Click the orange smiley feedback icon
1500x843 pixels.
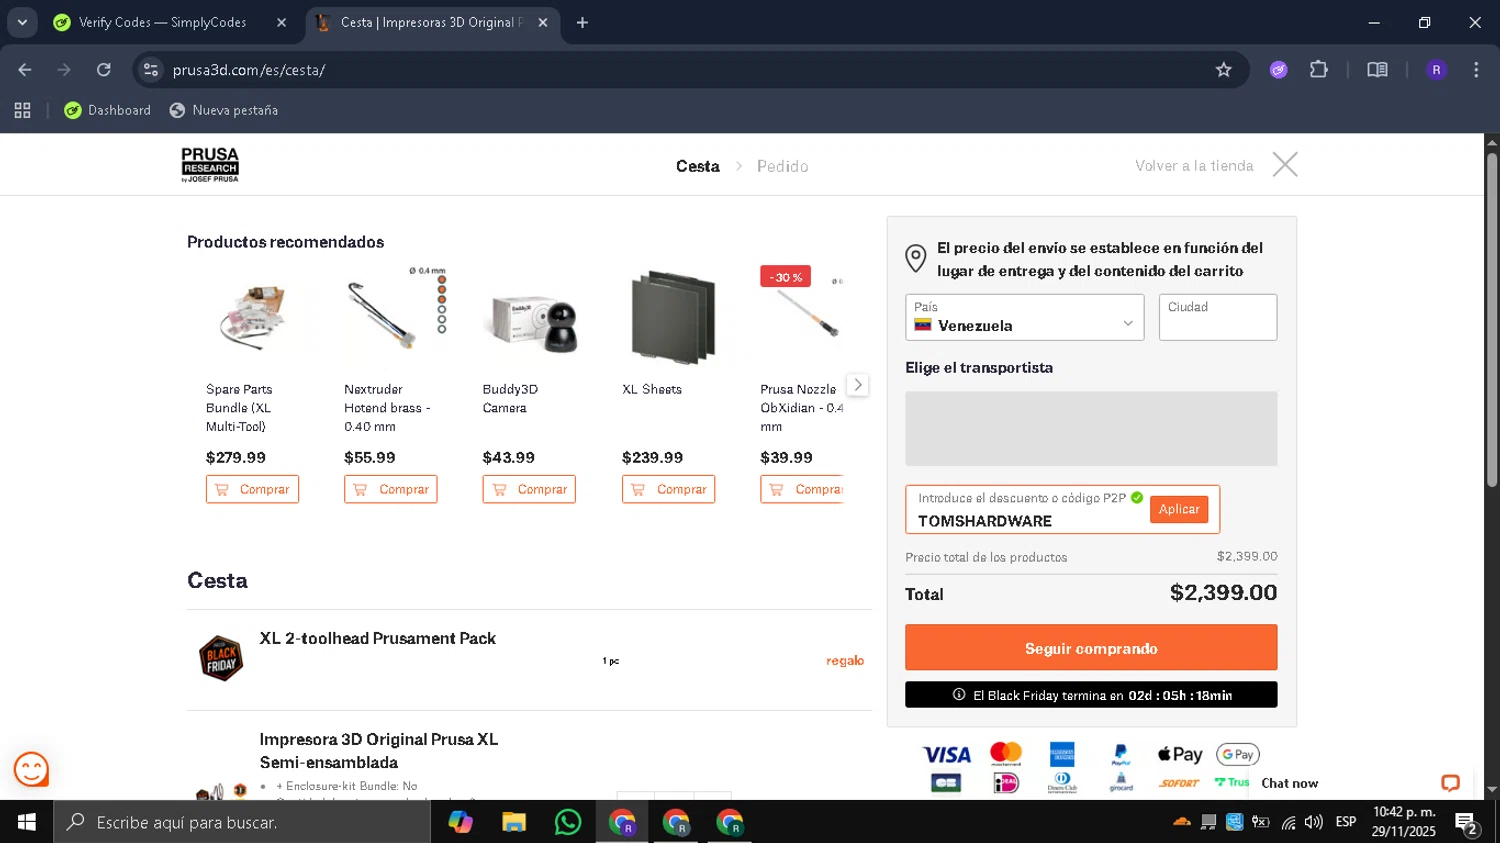[31, 770]
